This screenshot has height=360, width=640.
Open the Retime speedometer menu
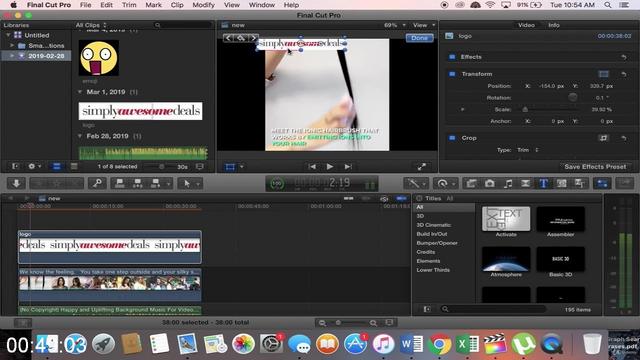(442, 184)
